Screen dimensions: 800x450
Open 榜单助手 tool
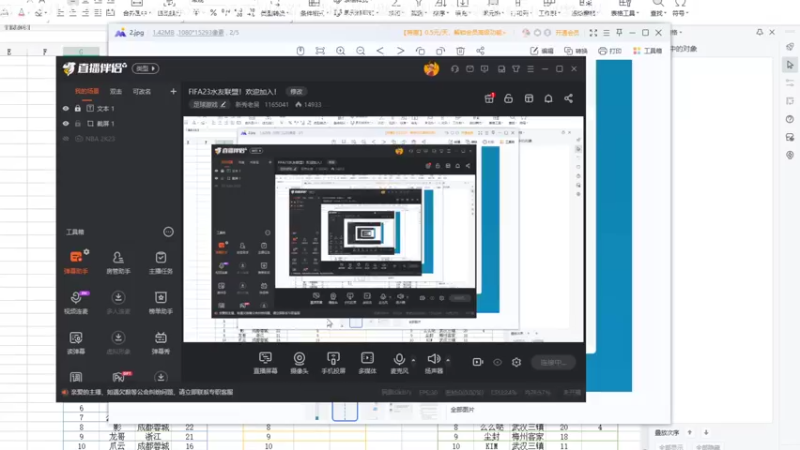(161, 302)
